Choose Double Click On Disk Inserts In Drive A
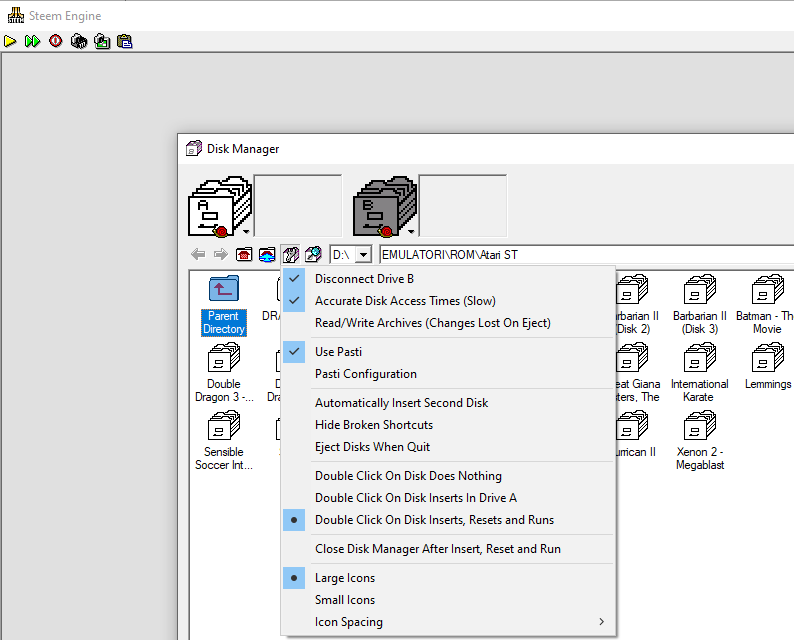794x640 pixels. [x=448, y=498]
